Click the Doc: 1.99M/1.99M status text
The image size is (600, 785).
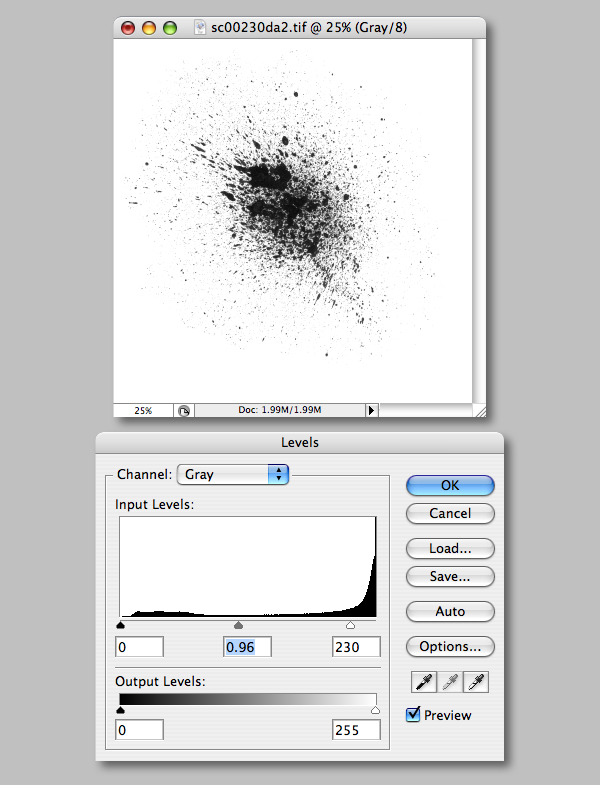click(x=279, y=410)
